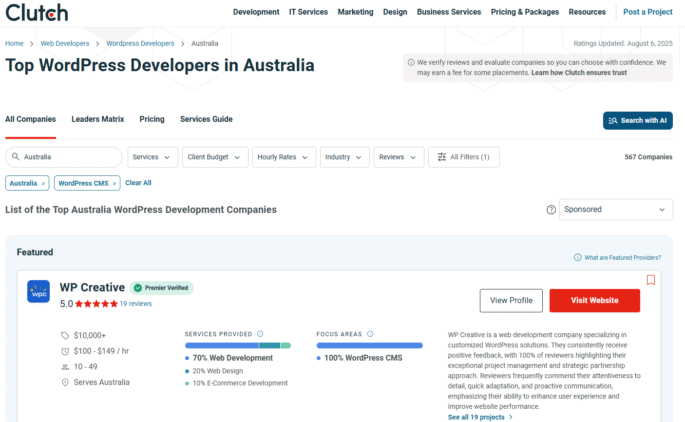Click the Visit Website button
685x422 pixels.
click(595, 301)
